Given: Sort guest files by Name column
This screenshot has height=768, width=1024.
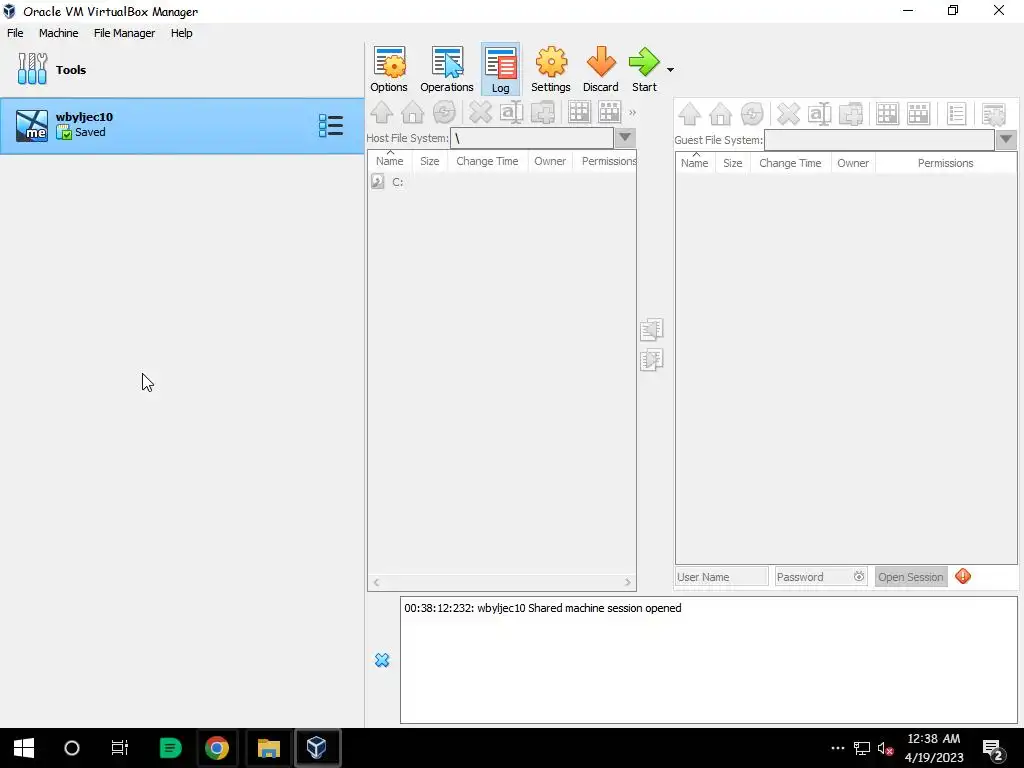Looking at the screenshot, I should pyautogui.click(x=695, y=163).
